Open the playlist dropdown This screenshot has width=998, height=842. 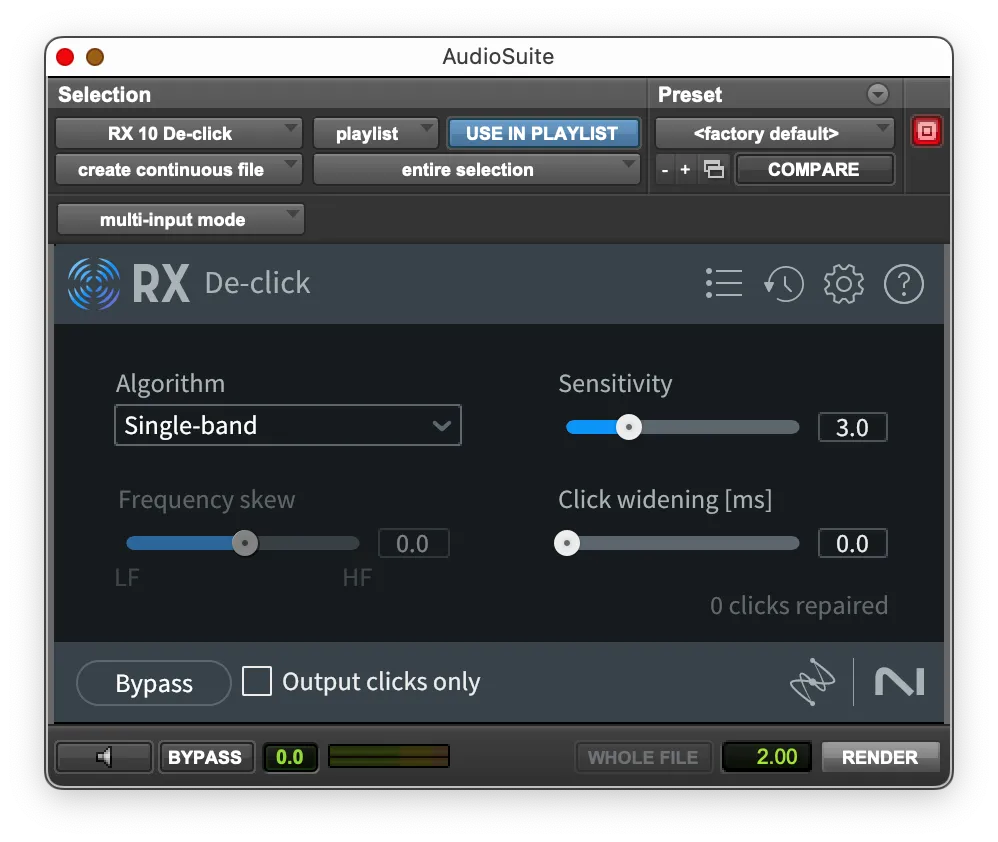click(x=376, y=133)
